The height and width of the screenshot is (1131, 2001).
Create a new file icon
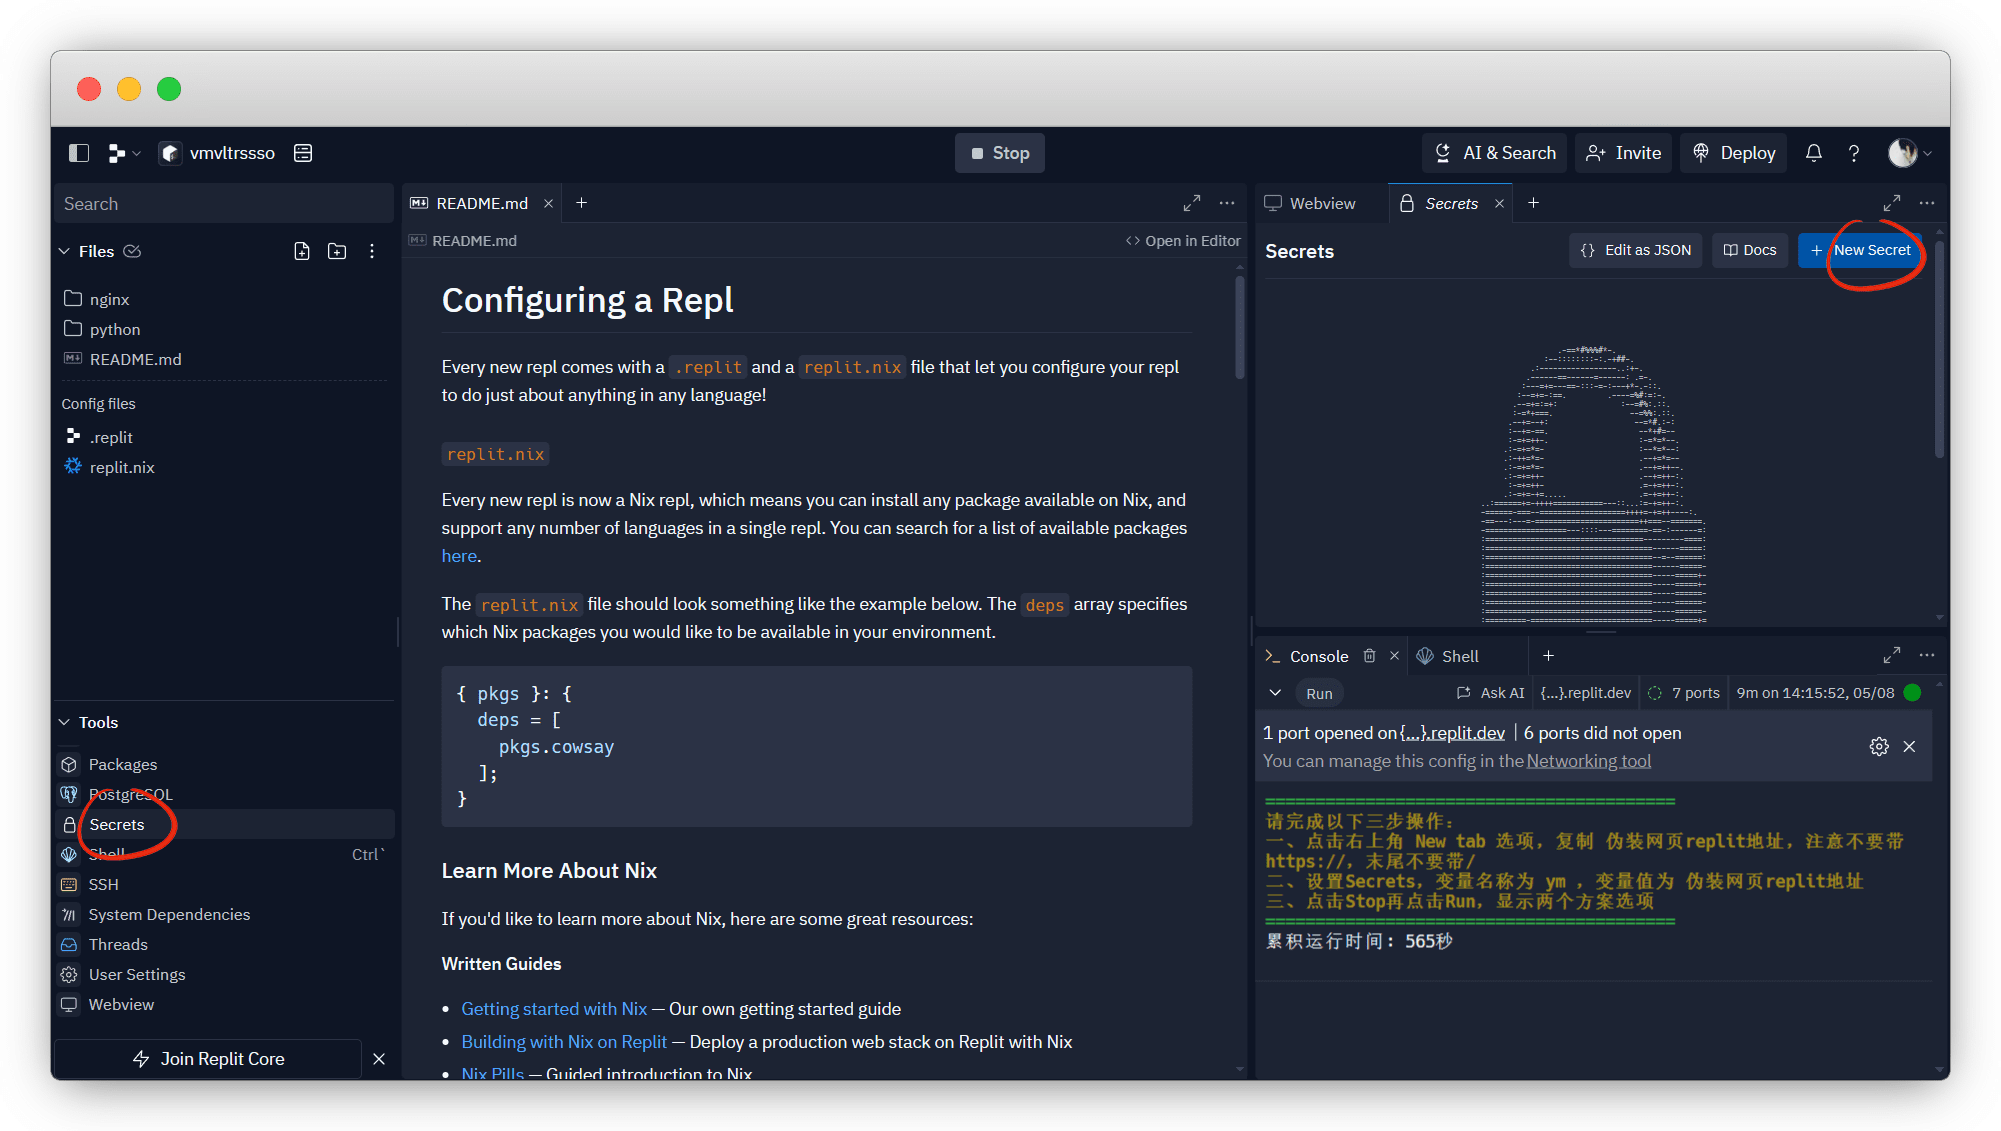pyautogui.click(x=301, y=251)
